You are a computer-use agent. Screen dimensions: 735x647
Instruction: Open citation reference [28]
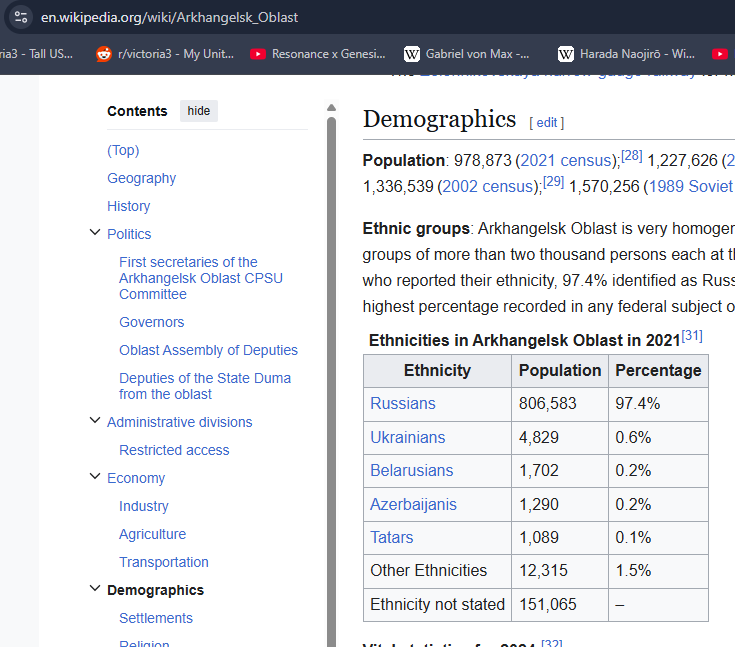(631, 156)
